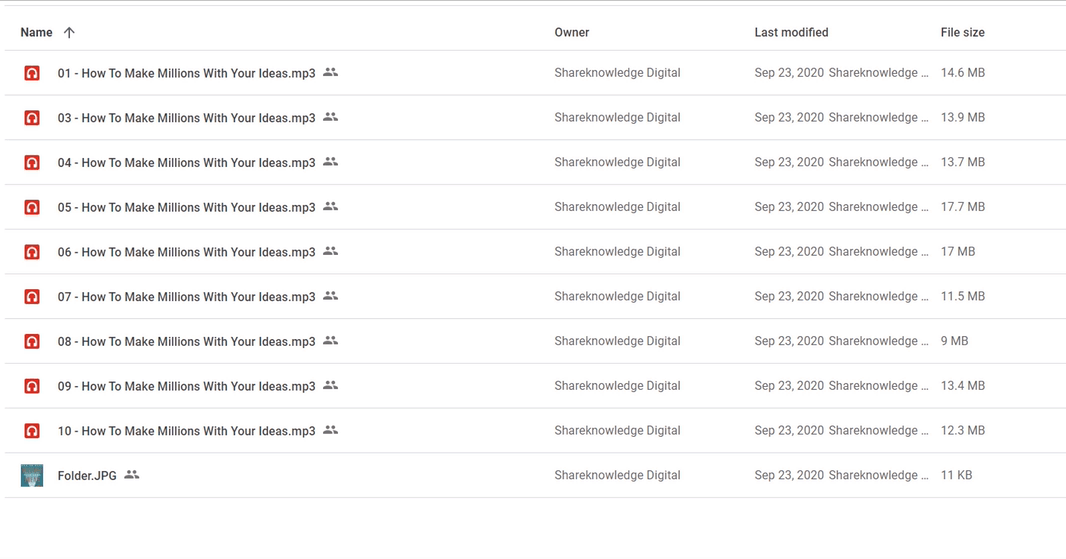Click the audio icon for 01 mp3 file

point(32,73)
